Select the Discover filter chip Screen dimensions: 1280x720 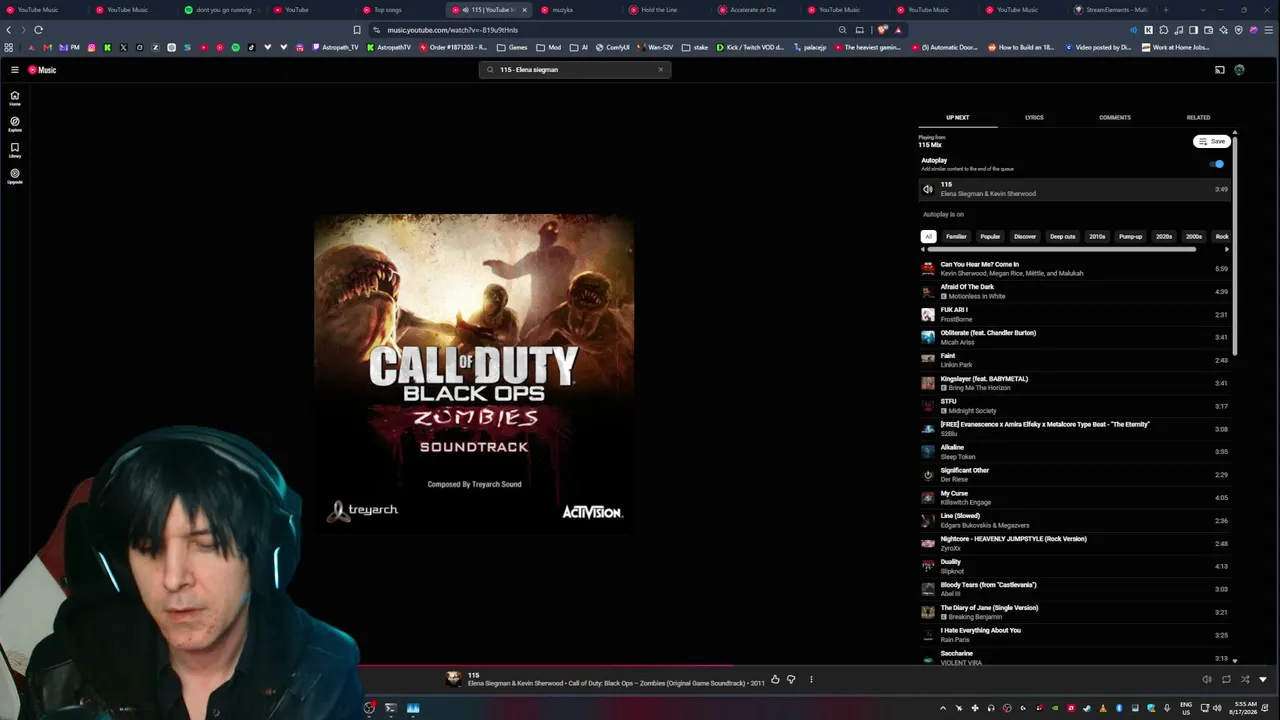[x=1025, y=237]
